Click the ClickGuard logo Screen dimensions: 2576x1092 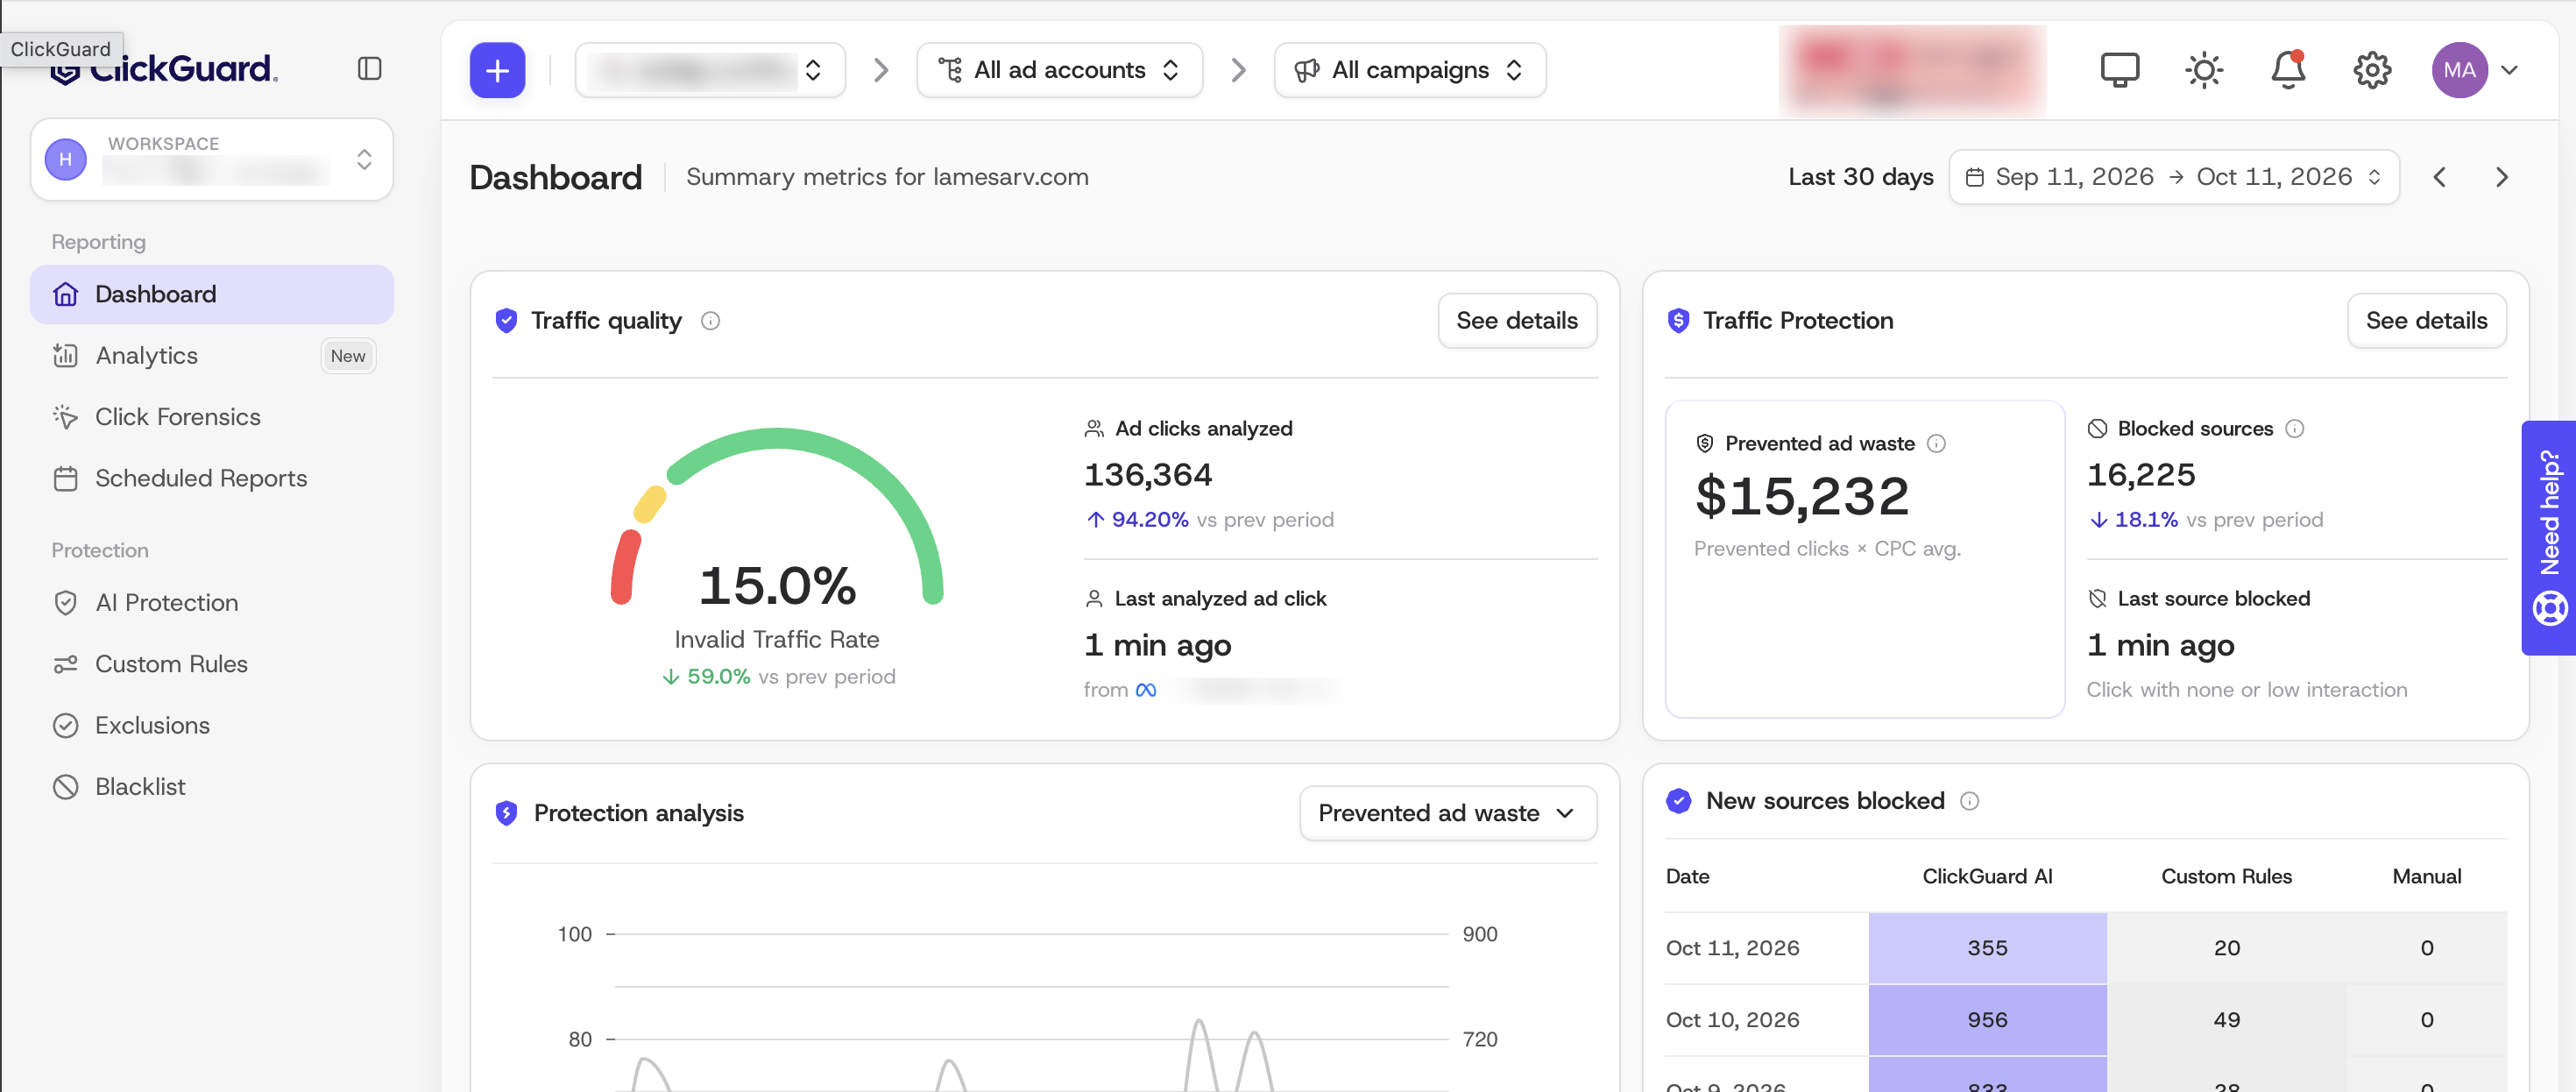[x=164, y=68]
